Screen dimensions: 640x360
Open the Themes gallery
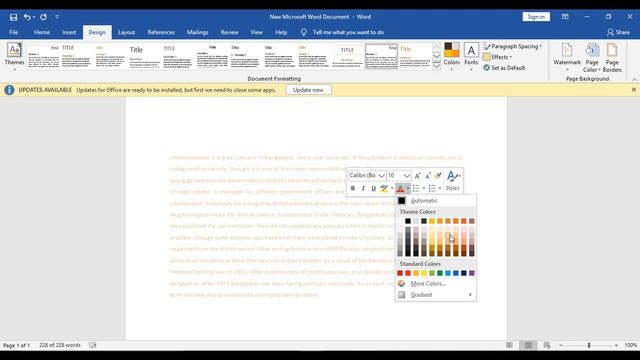pyautogui.click(x=14, y=56)
